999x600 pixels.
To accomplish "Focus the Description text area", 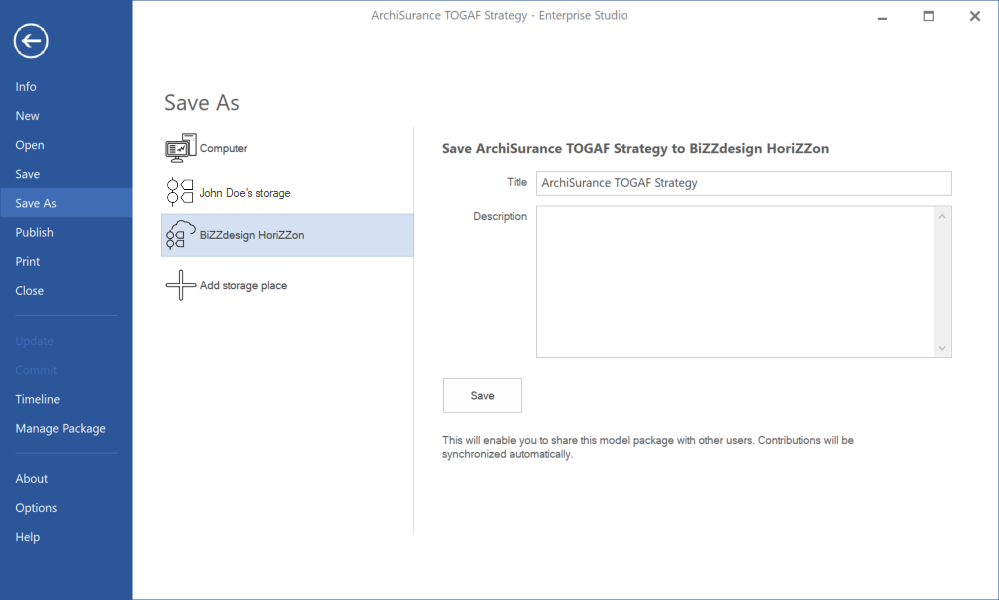I will pos(736,282).
